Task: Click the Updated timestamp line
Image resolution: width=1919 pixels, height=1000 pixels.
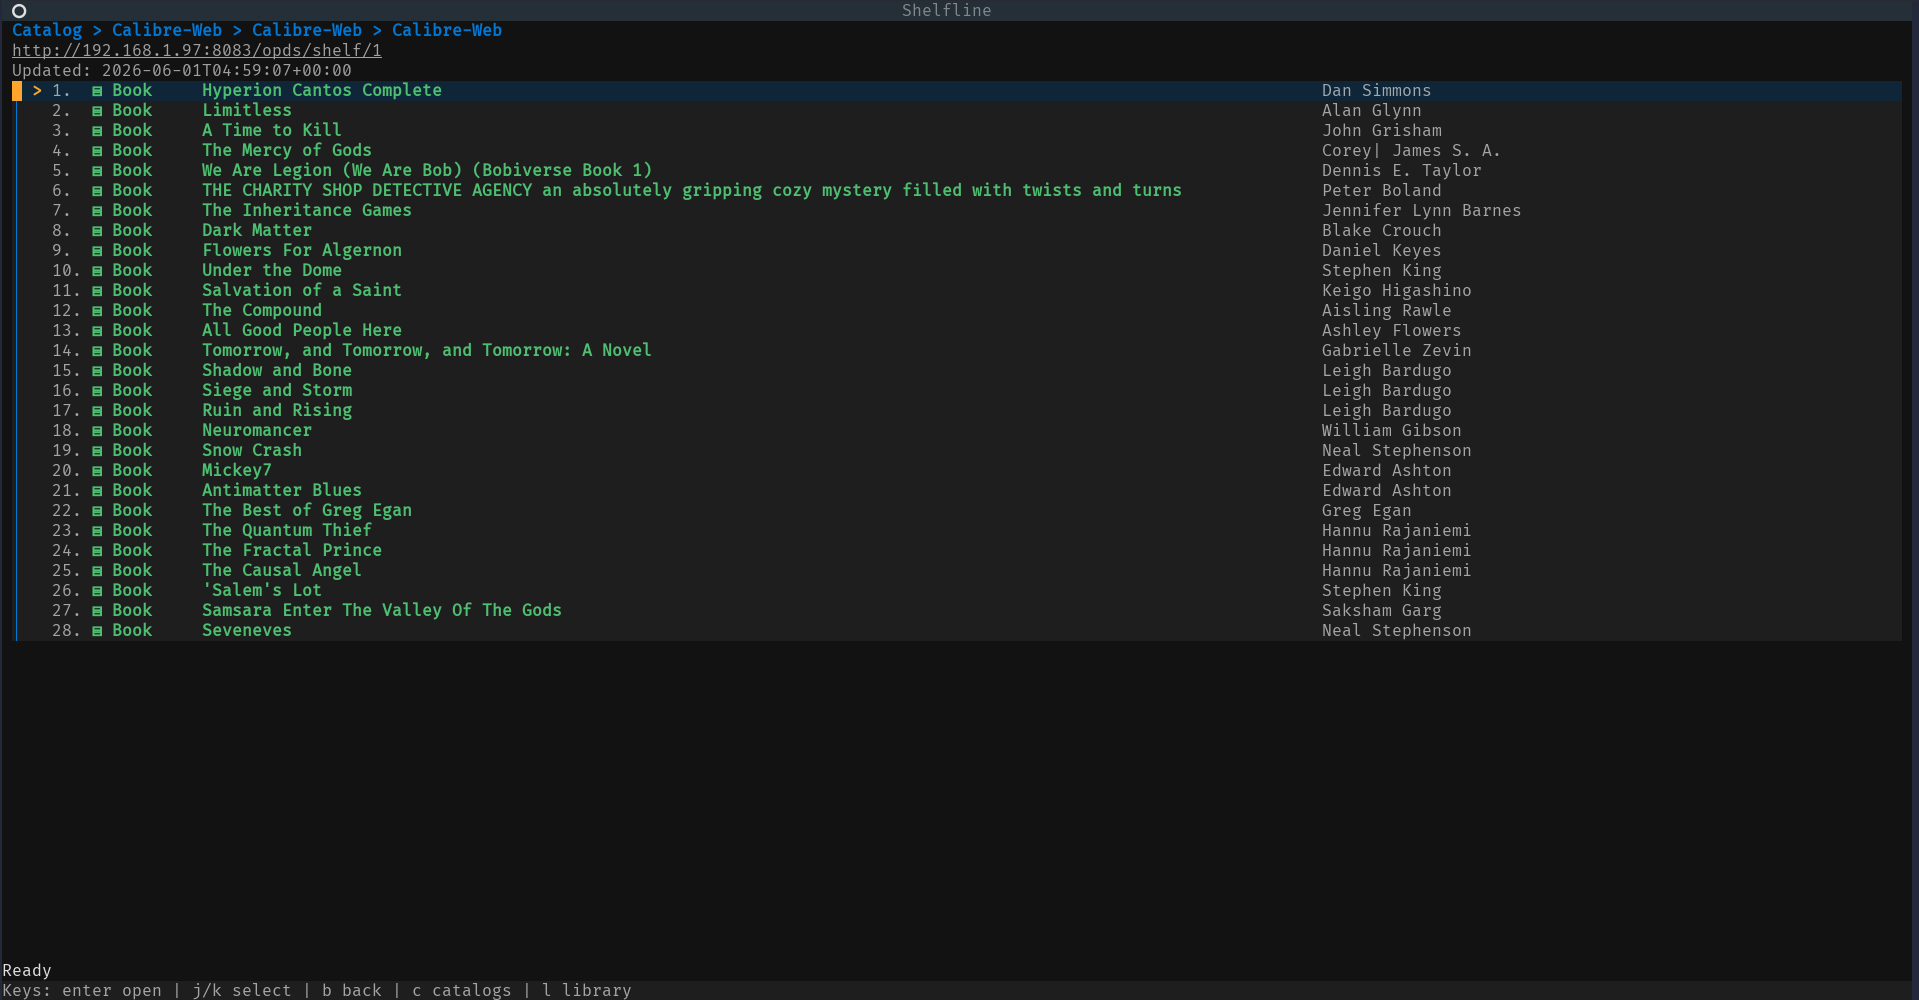Action: [x=182, y=70]
